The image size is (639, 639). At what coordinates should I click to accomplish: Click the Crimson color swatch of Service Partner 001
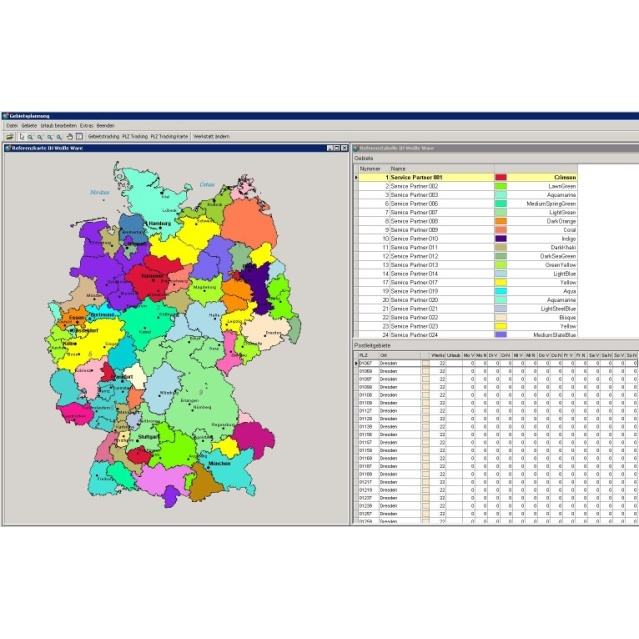[x=500, y=177]
